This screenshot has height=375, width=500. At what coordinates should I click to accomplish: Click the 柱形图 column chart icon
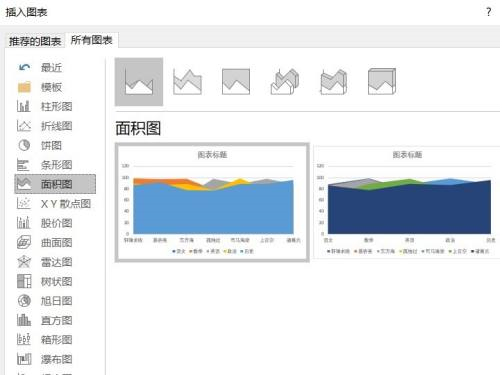tap(24, 107)
